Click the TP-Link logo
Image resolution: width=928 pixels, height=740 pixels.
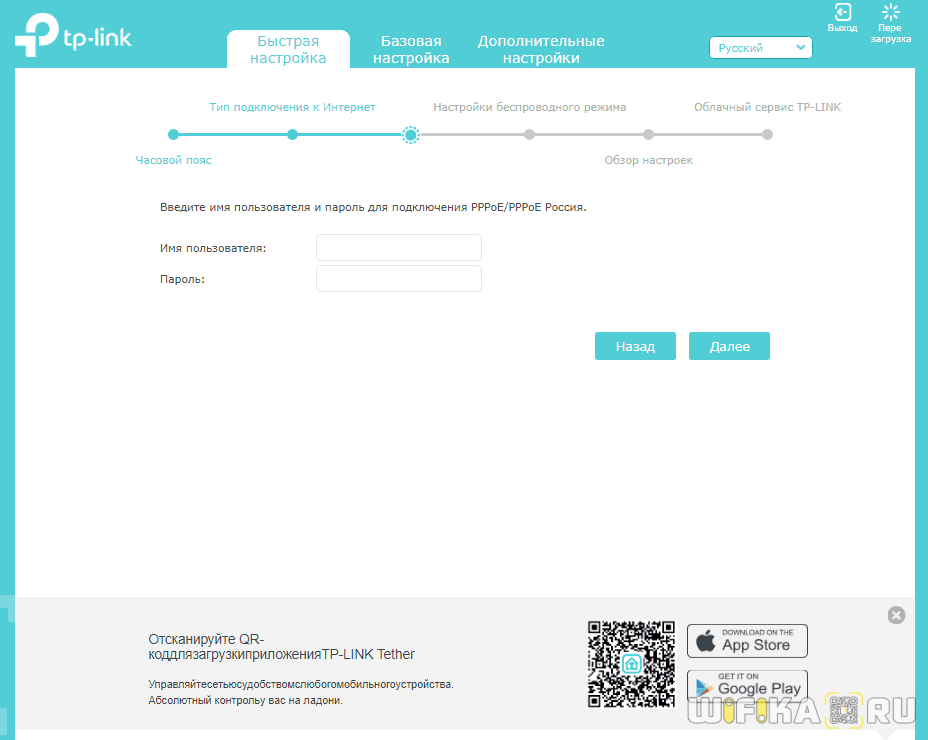(x=72, y=36)
